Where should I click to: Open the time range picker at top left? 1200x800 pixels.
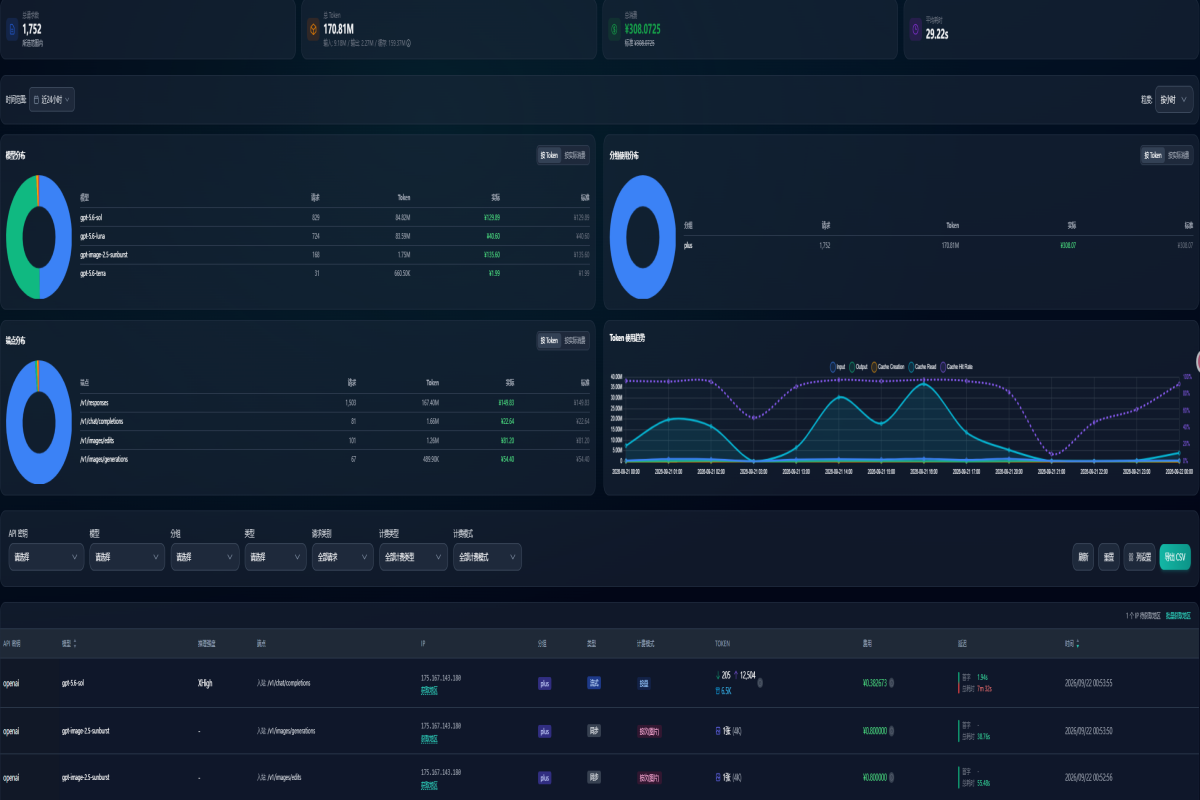click(52, 100)
